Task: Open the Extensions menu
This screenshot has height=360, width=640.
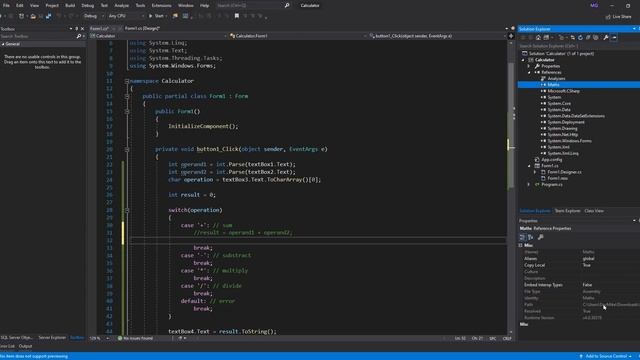Action: [x=161, y=6]
